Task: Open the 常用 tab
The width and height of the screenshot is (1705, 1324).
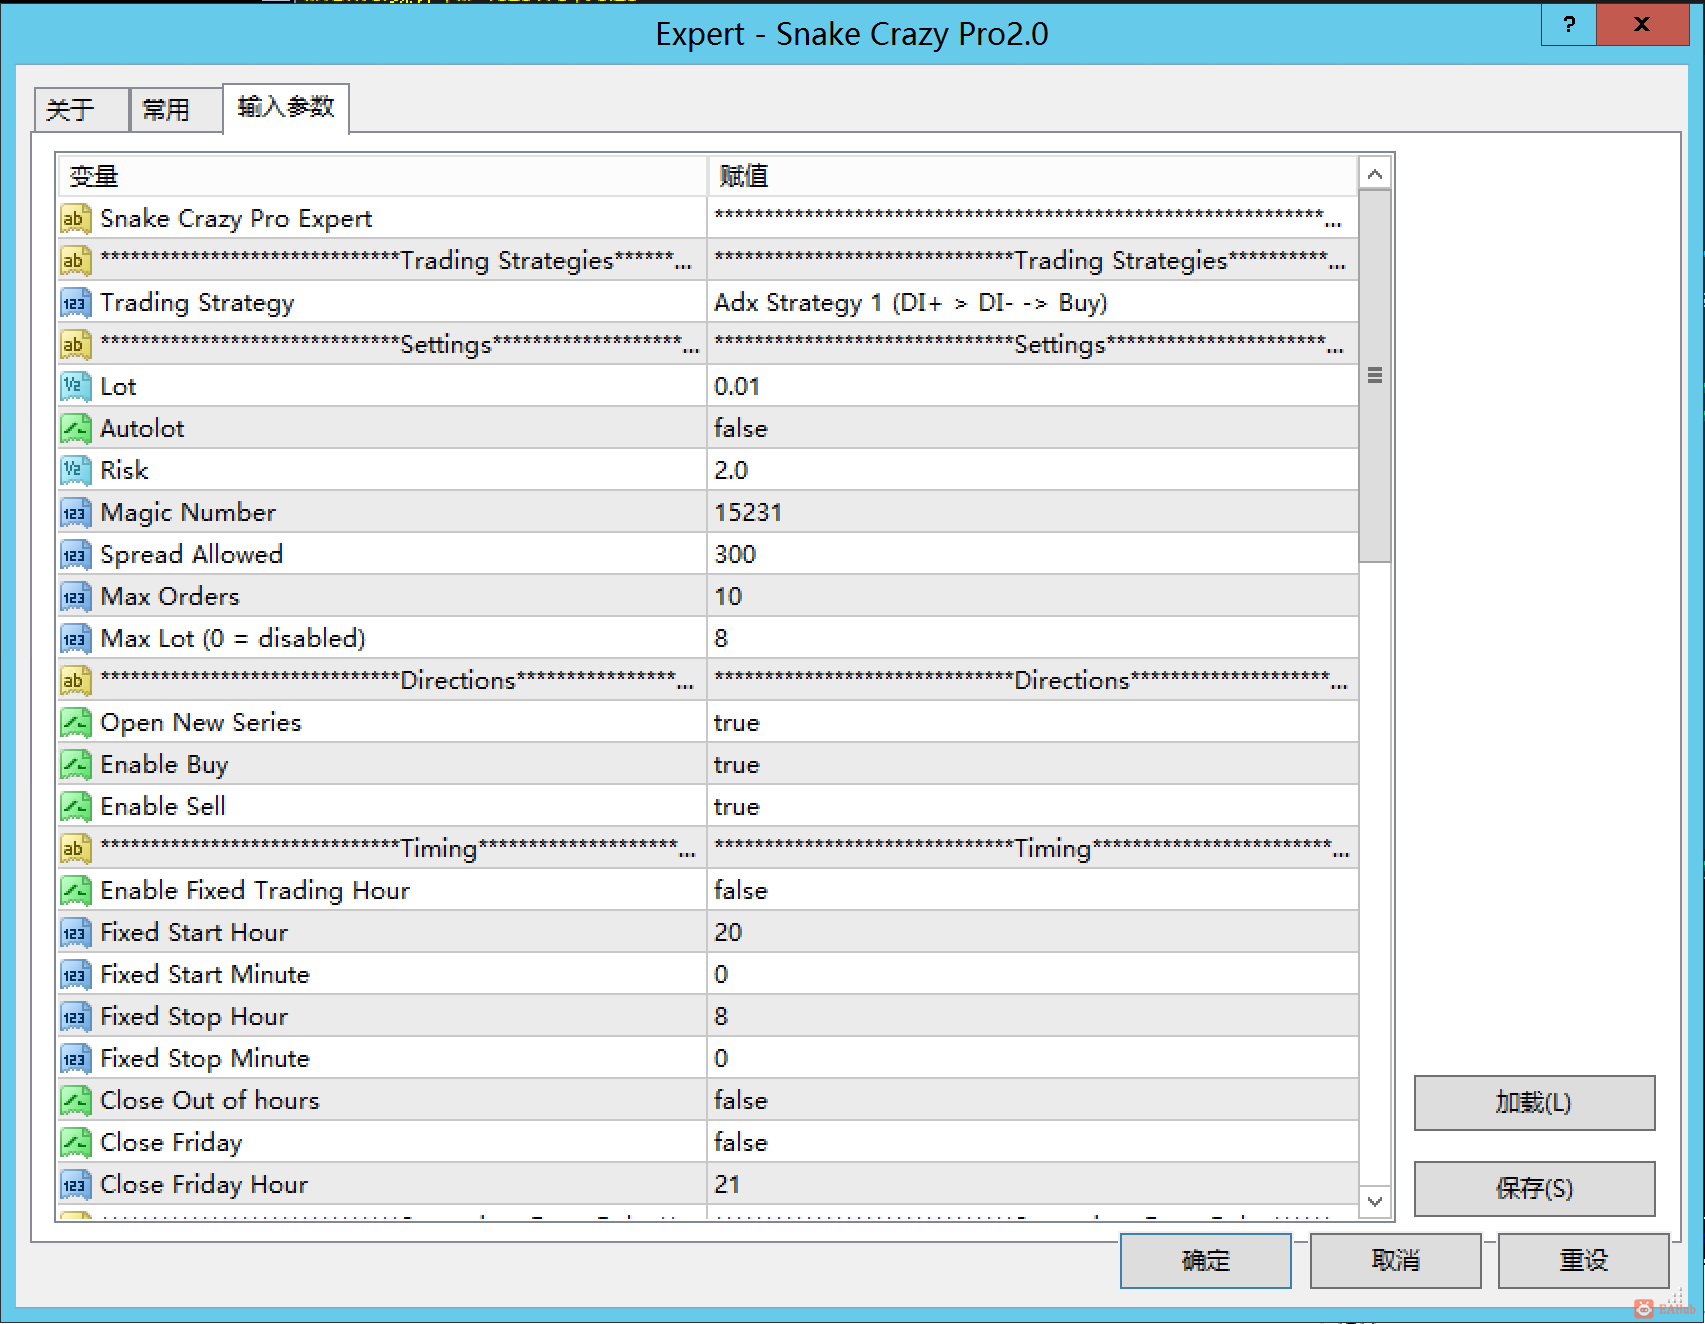Action: 176,109
